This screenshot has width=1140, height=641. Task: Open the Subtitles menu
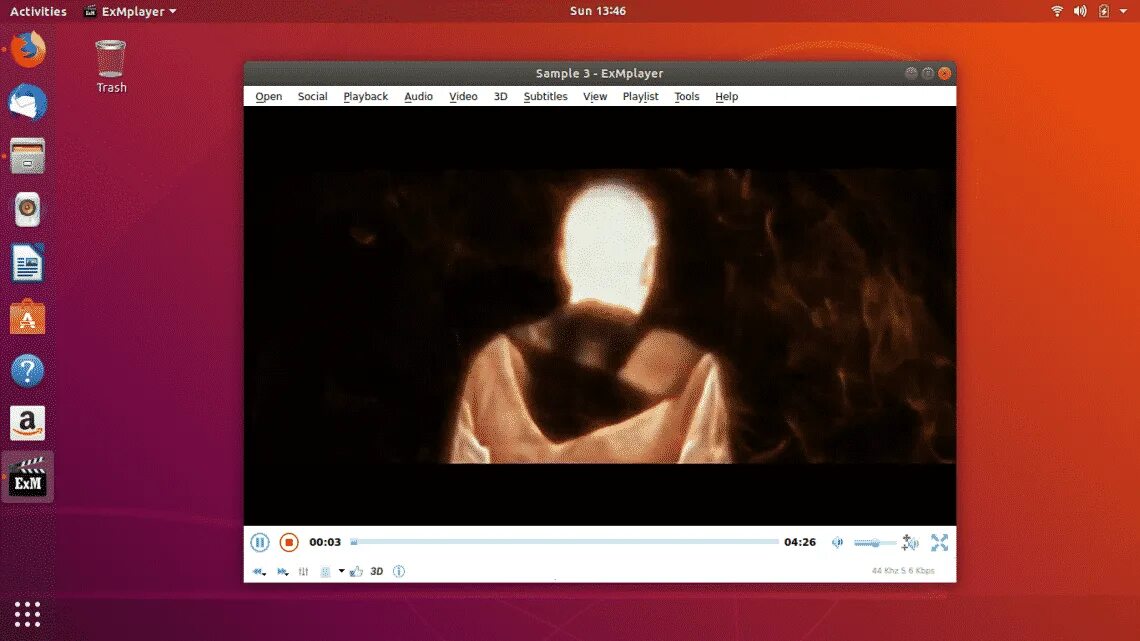[545, 96]
